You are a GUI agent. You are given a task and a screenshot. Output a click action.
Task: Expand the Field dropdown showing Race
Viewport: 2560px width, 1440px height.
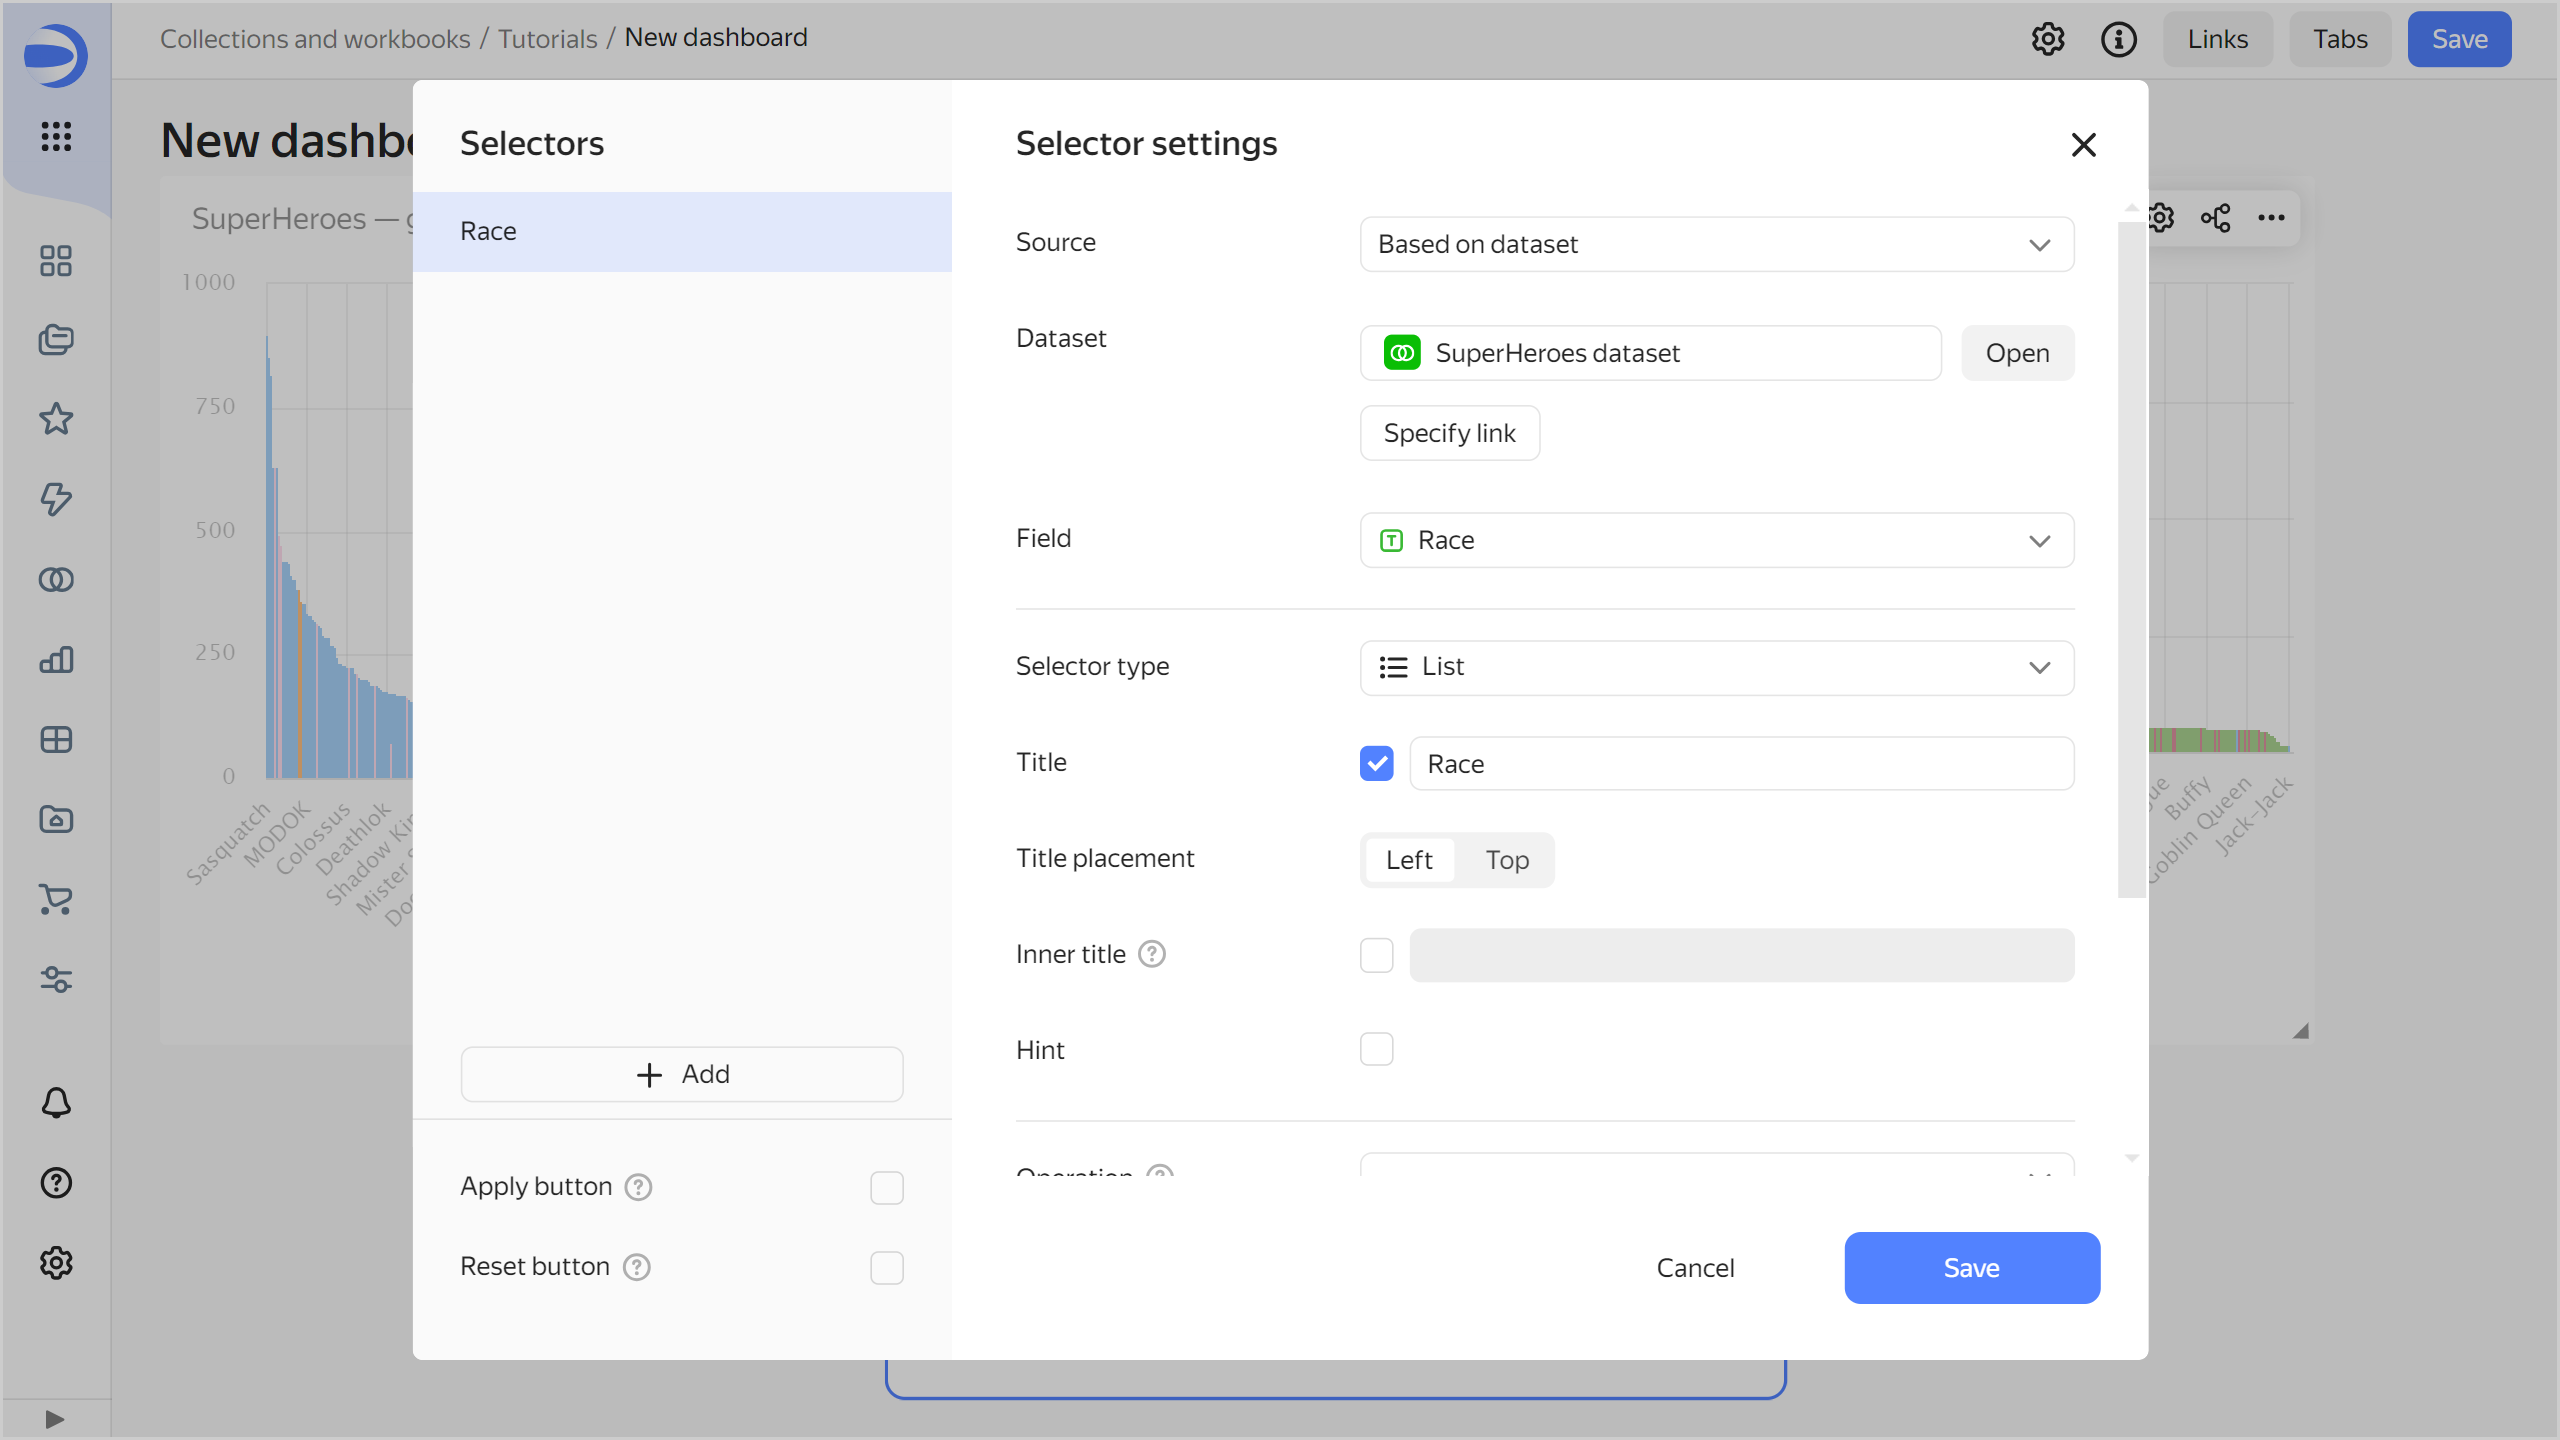tap(1717, 540)
